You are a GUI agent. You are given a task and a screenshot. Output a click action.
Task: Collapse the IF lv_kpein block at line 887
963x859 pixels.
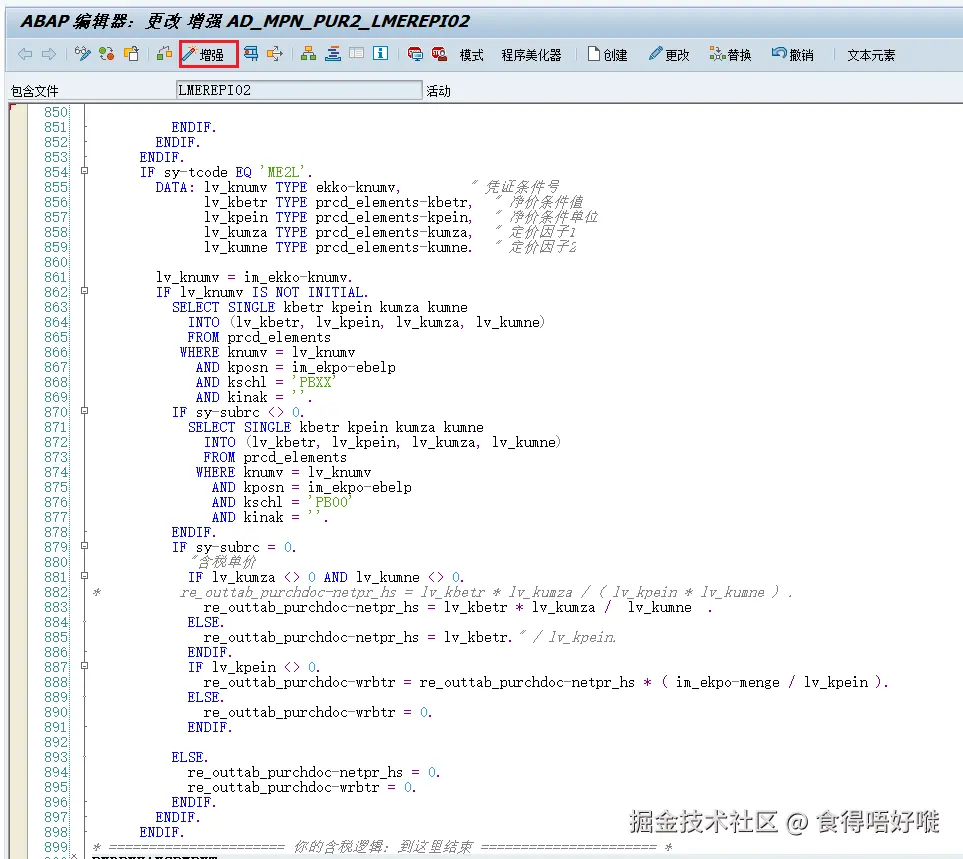[x=85, y=666]
